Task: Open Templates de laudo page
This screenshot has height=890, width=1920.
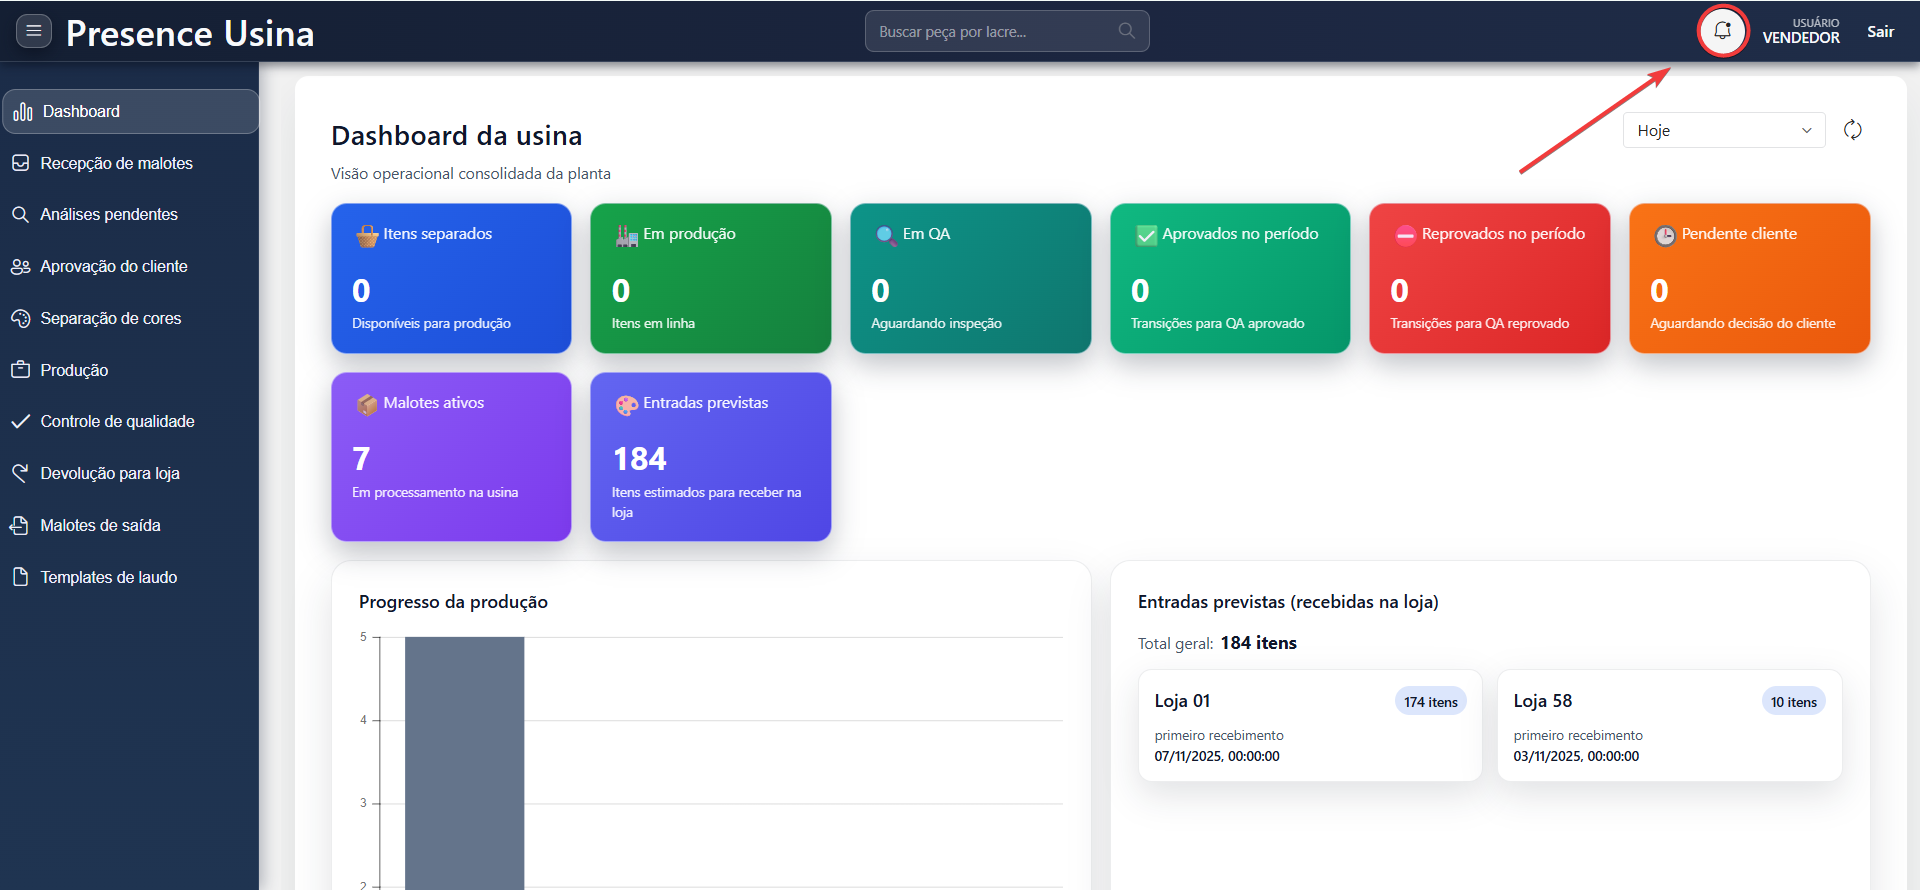Action: (x=108, y=577)
